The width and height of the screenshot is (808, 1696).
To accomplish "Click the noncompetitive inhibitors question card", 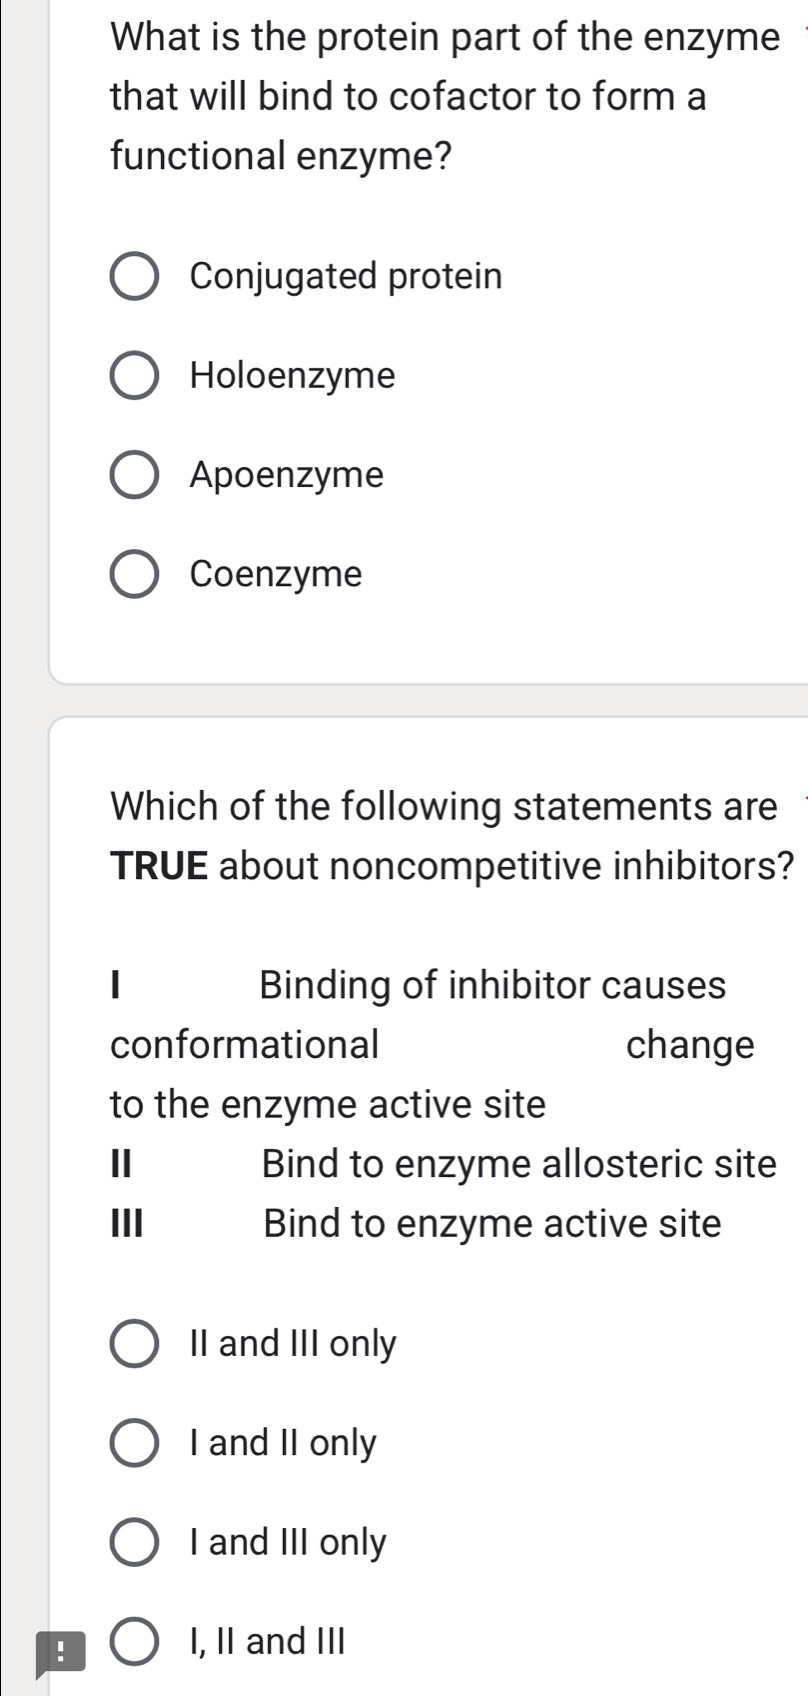I will coord(430,1200).
